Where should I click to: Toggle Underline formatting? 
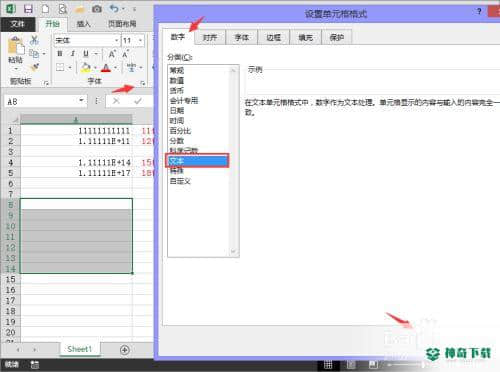(x=86, y=54)
